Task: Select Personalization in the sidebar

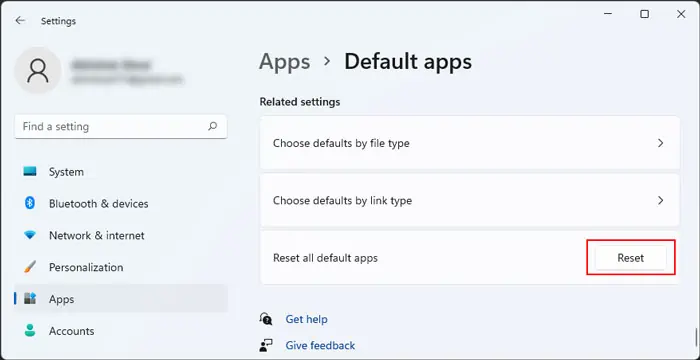Action: [121, 267]
